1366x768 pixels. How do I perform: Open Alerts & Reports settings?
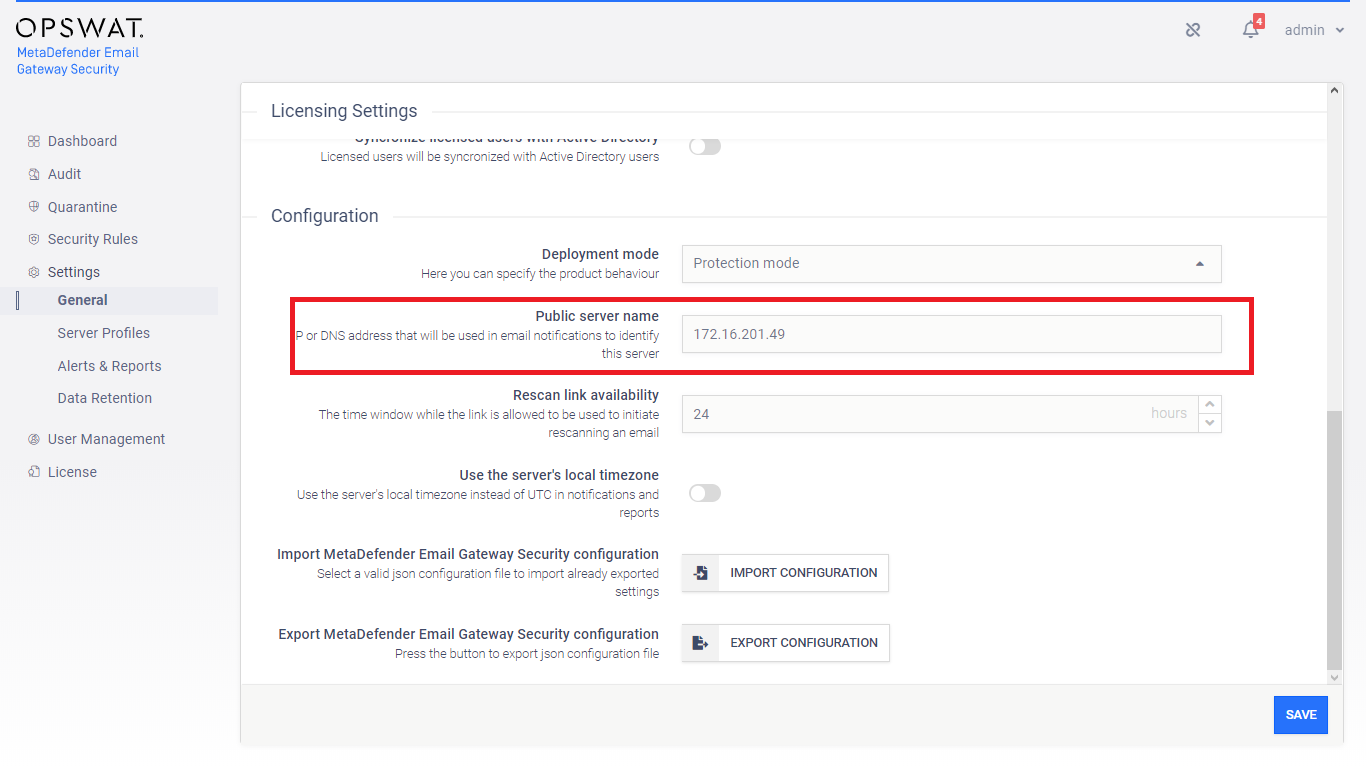pyautogui.click(x=109, y=366)
